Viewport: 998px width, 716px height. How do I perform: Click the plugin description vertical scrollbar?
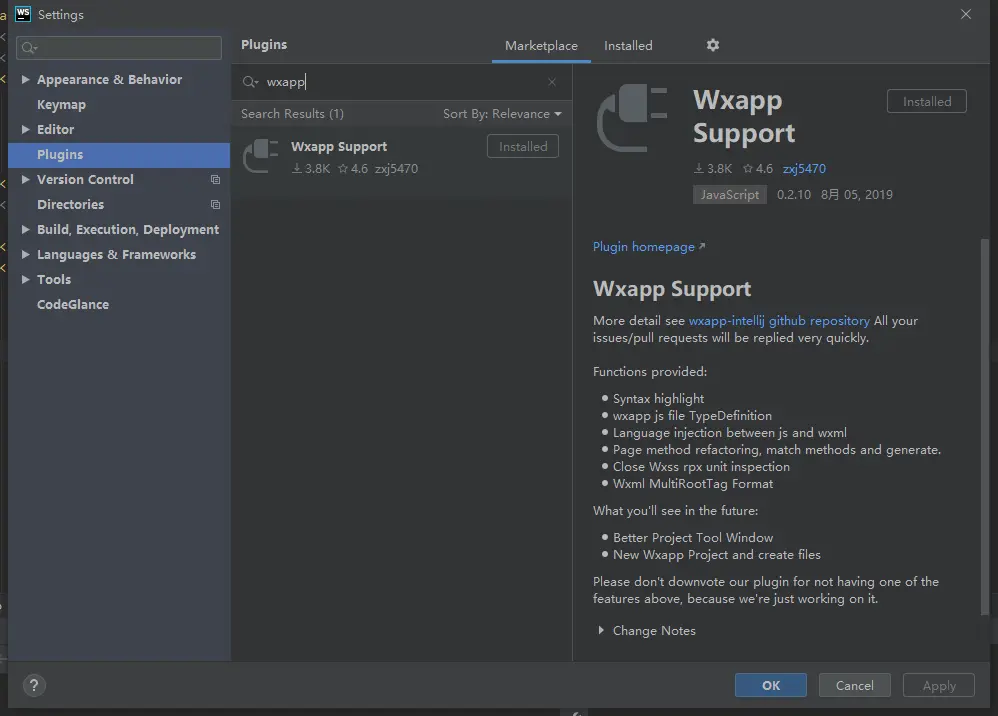(x=985, y=426)
